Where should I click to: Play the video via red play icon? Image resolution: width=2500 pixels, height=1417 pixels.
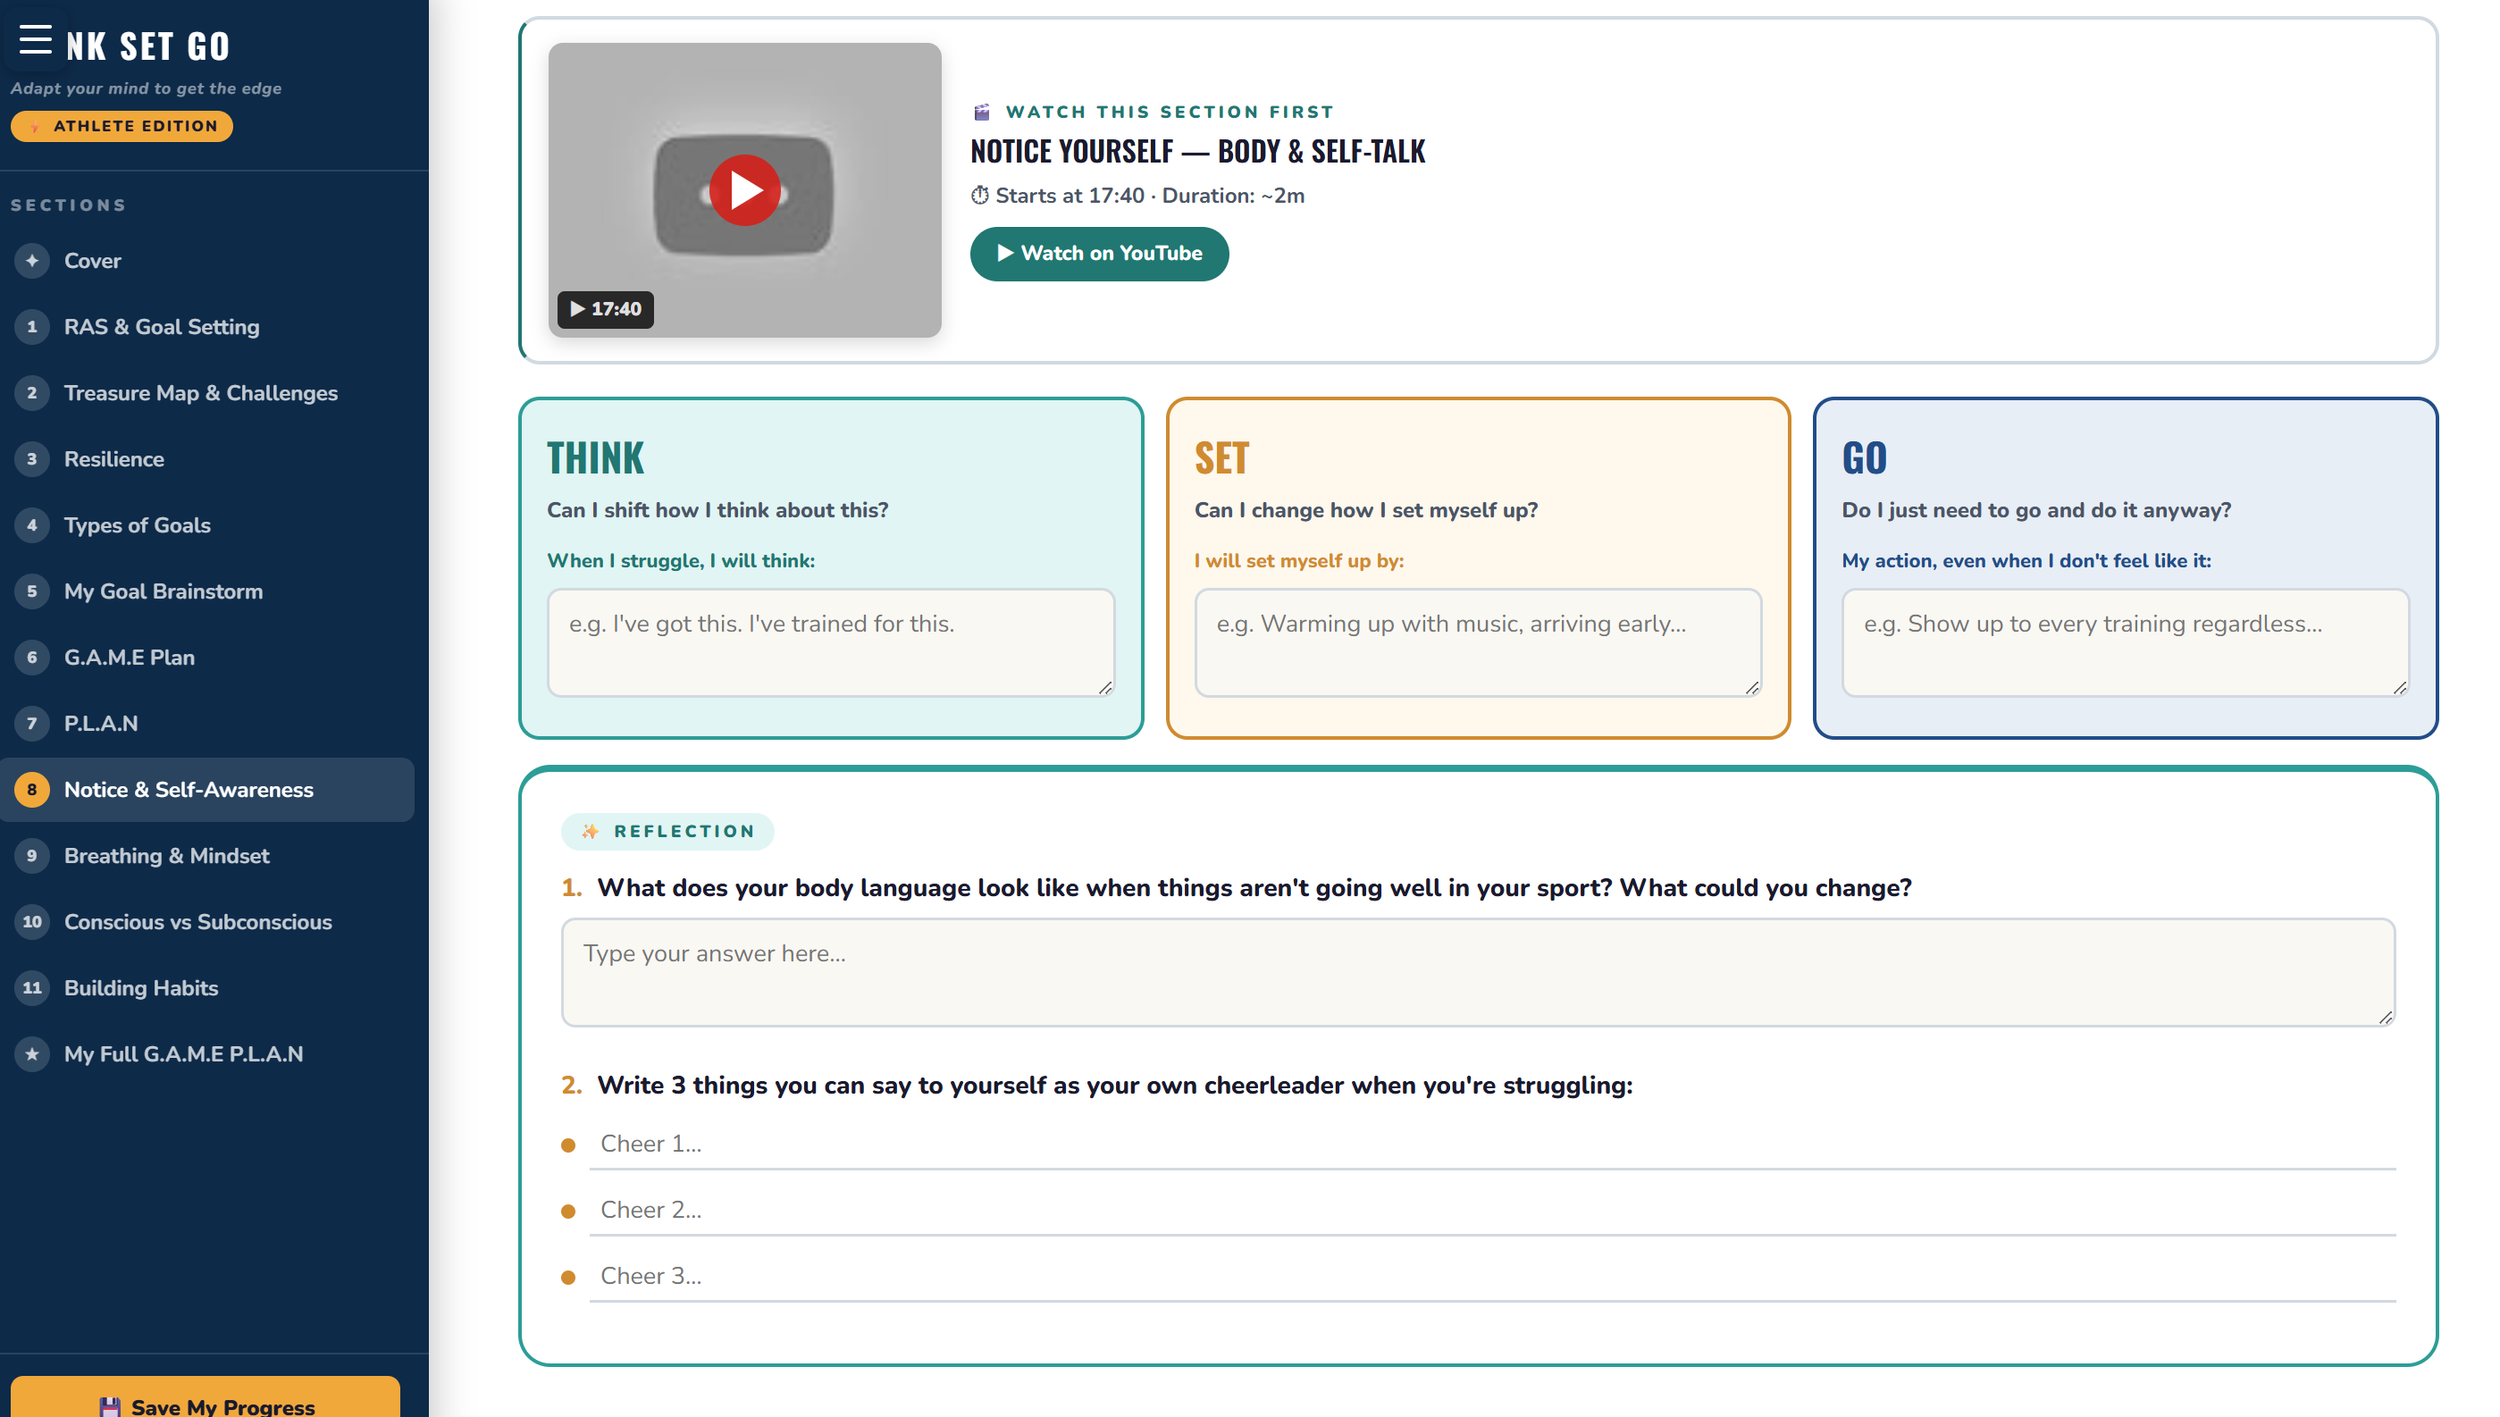click(744, 190)
